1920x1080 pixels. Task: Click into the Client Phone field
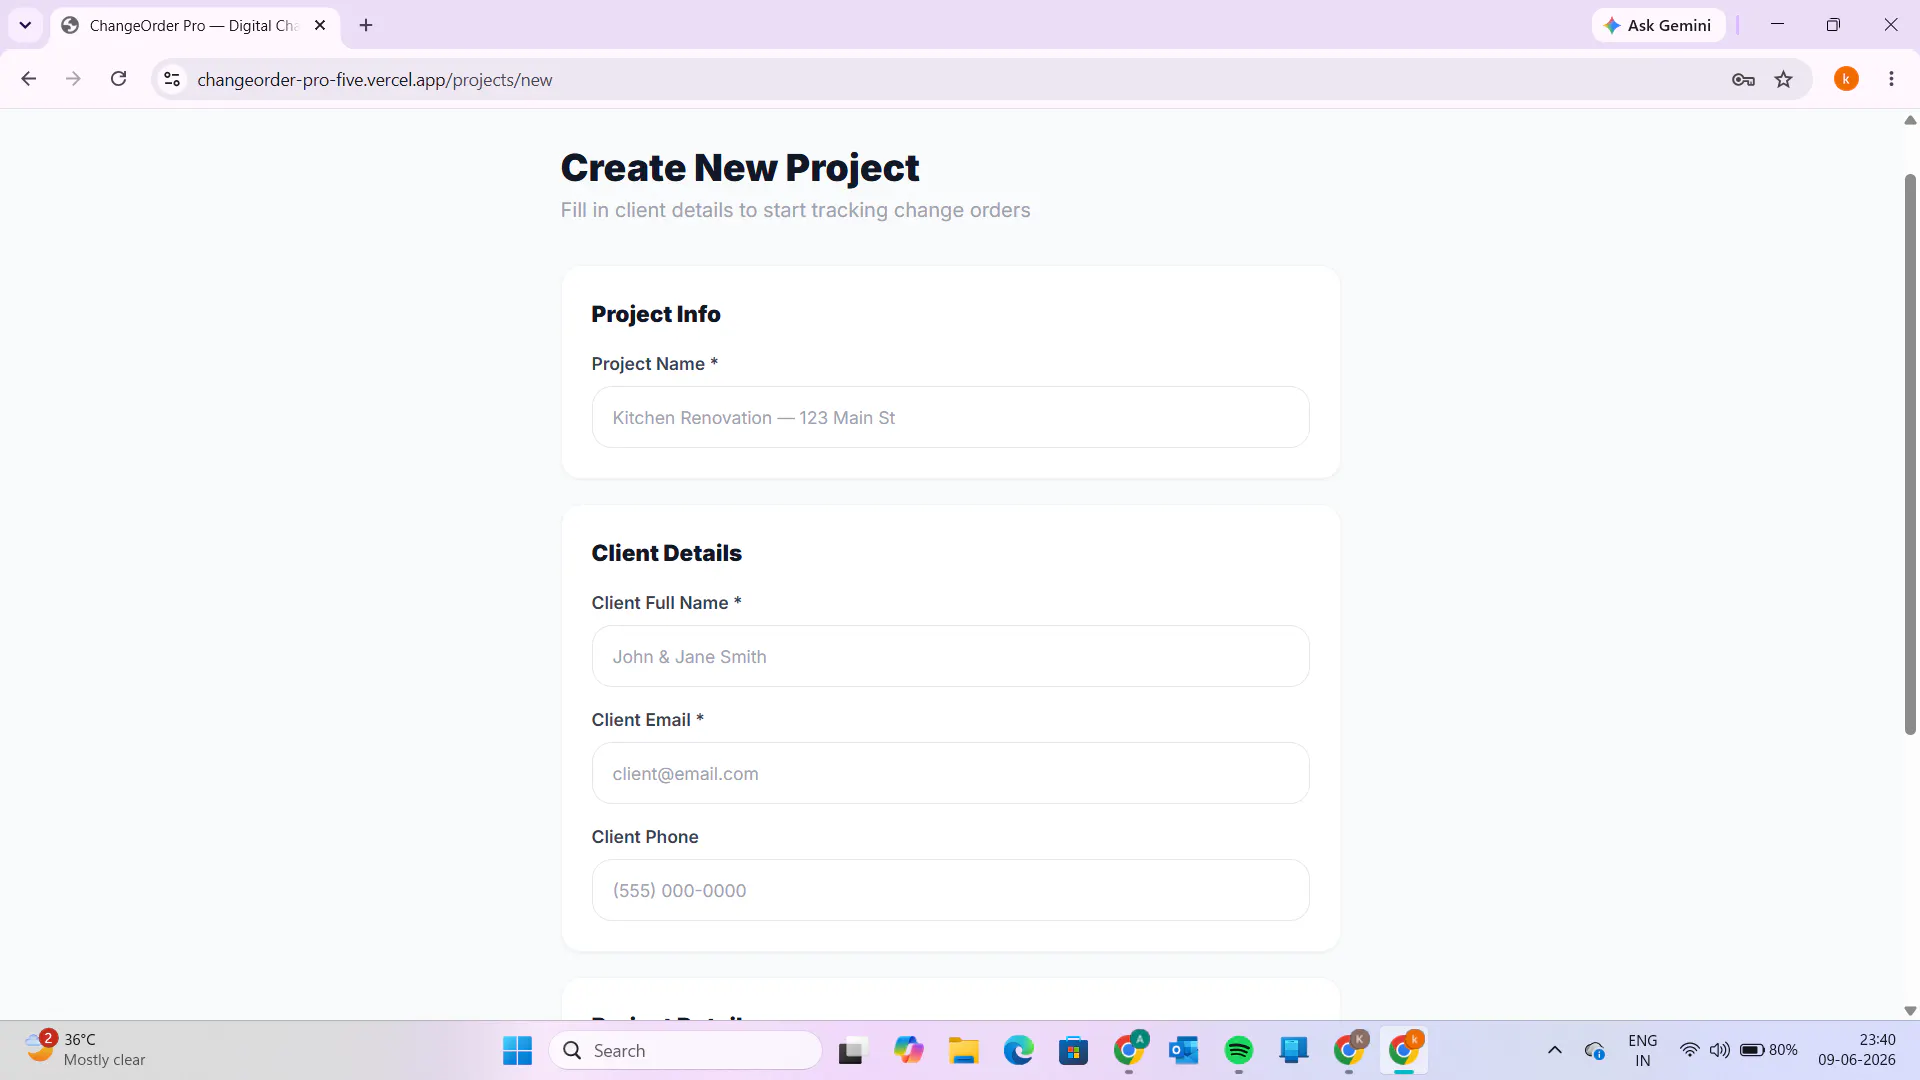(x=950, y=890)
